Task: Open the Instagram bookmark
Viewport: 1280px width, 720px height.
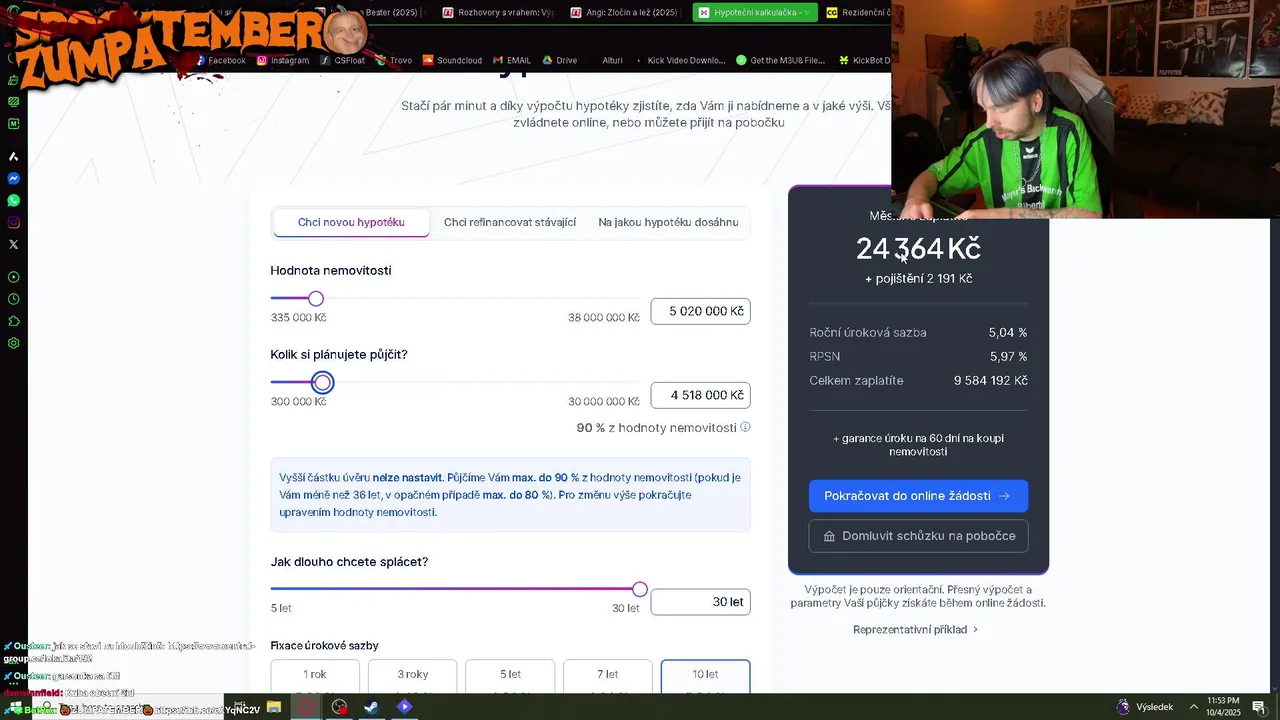Action: (283, 60)
